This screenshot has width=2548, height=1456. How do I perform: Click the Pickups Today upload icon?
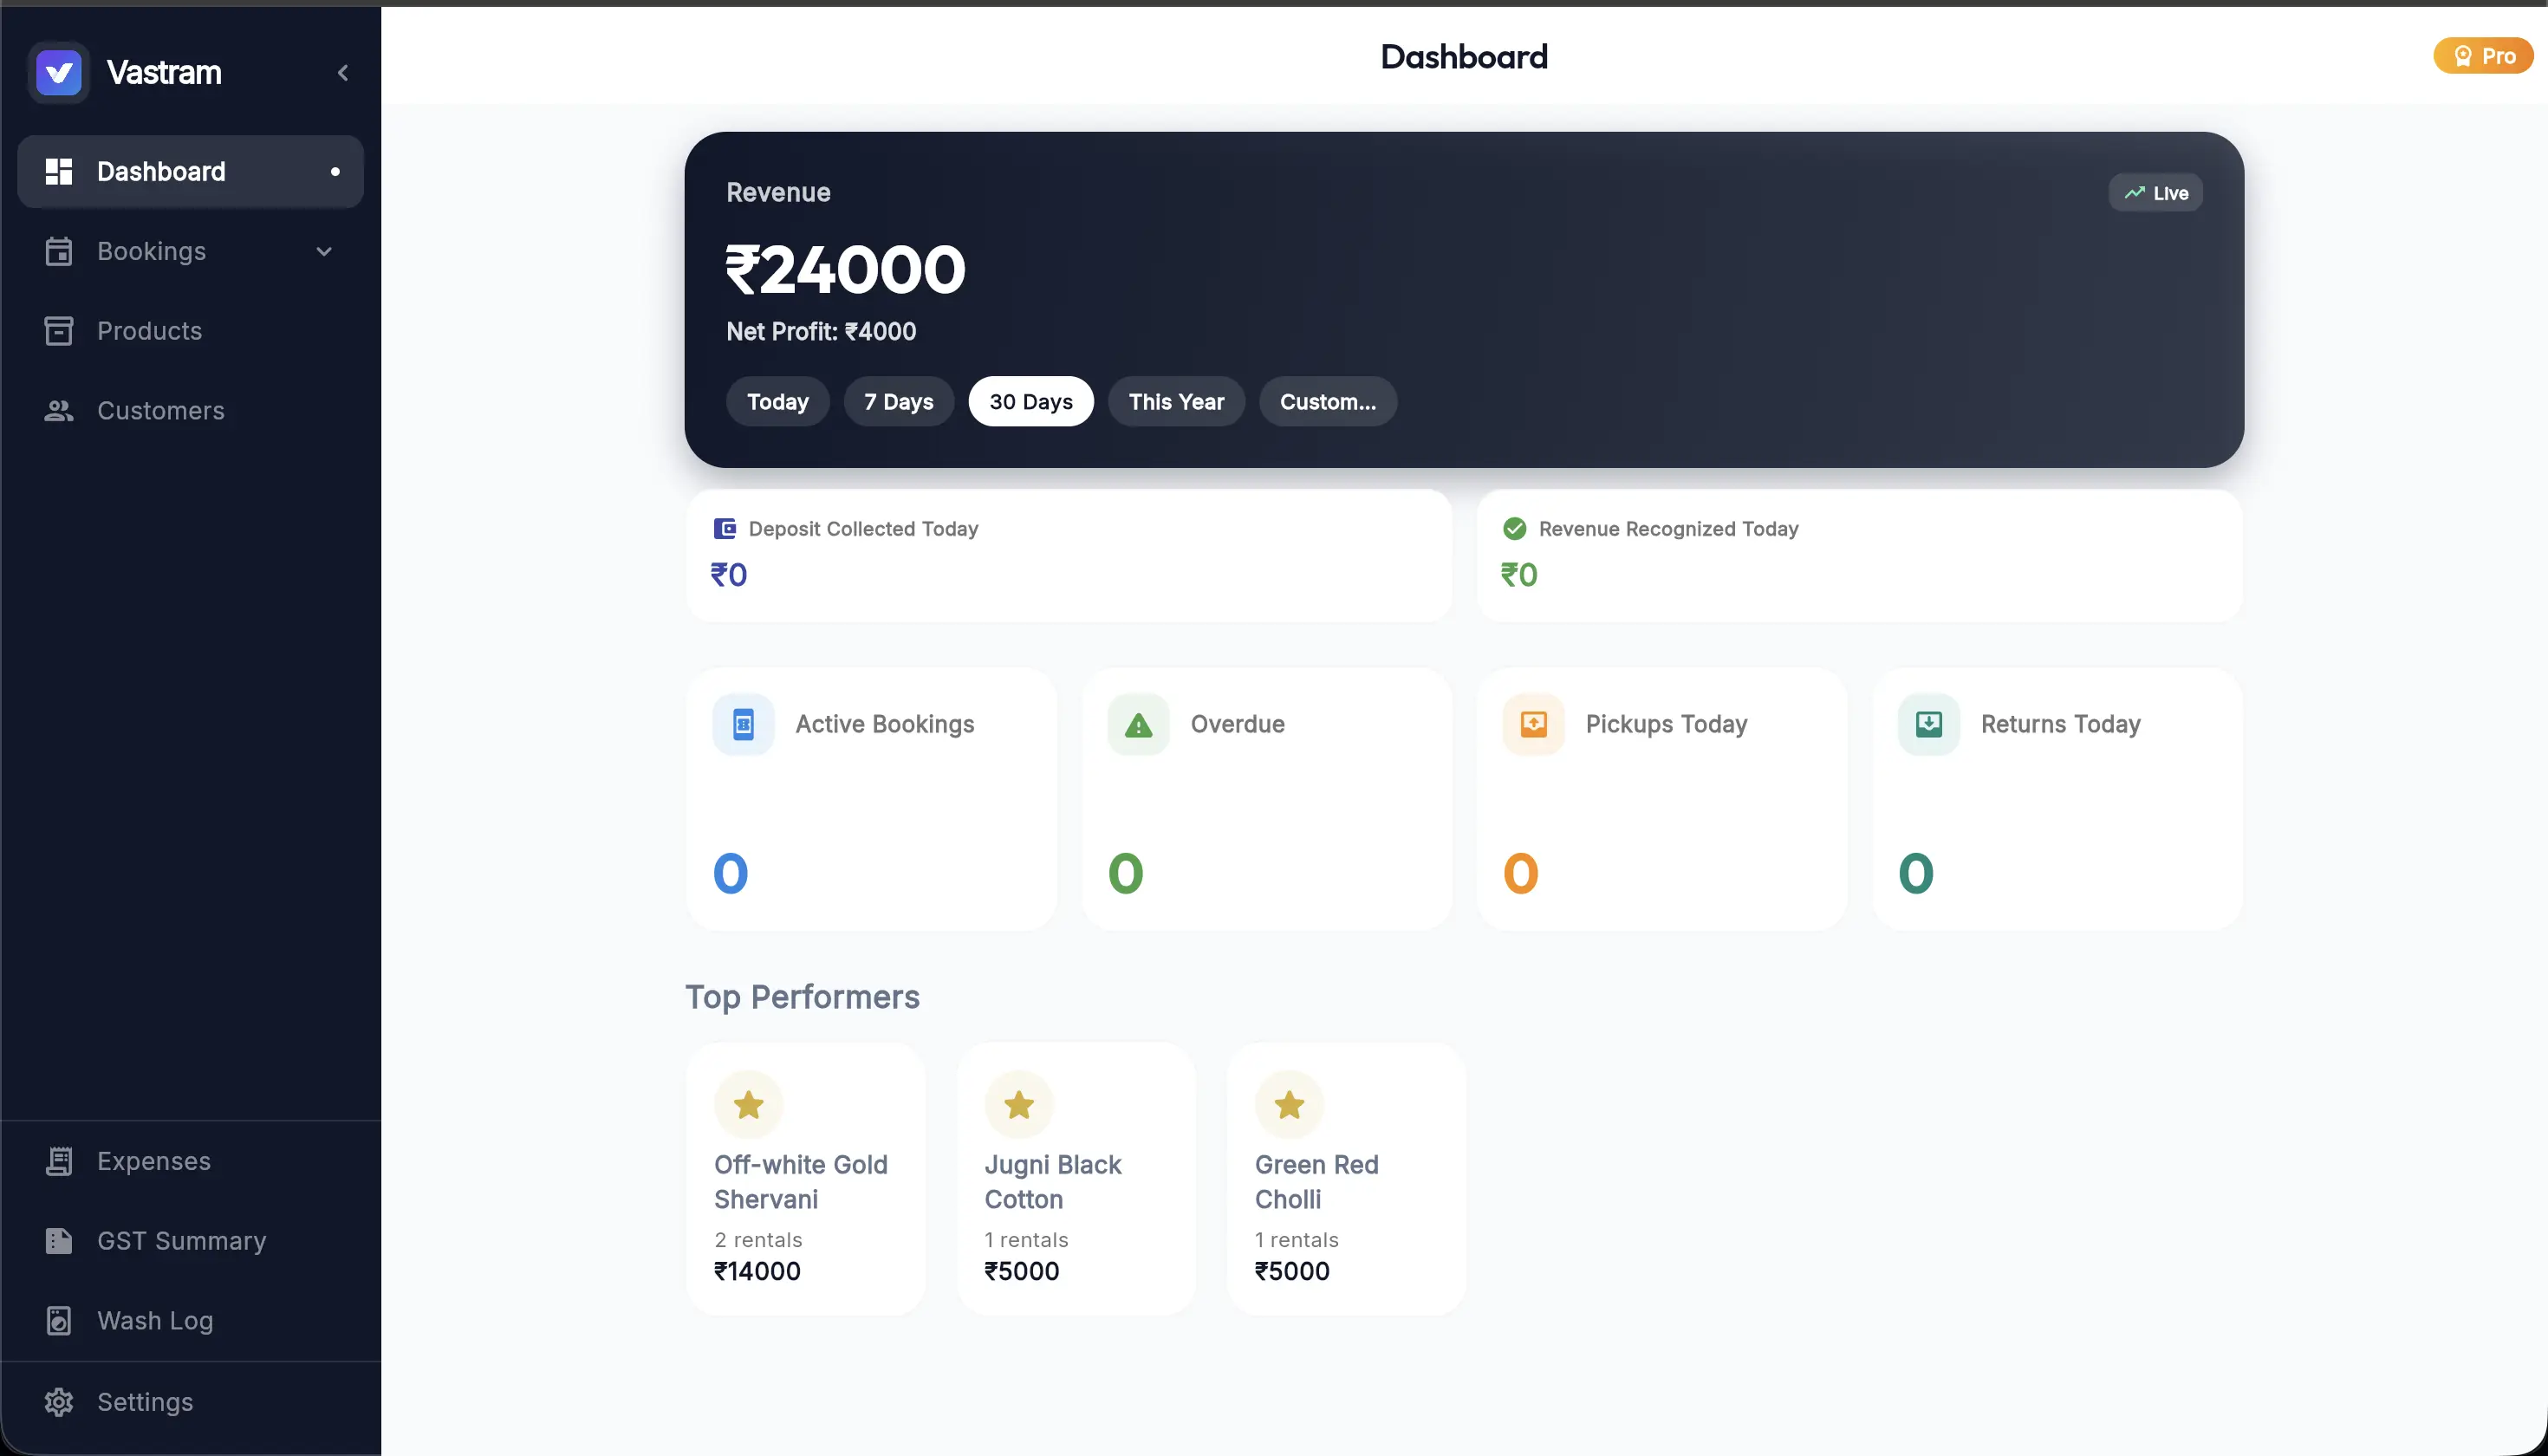[x=1533, y=724]
